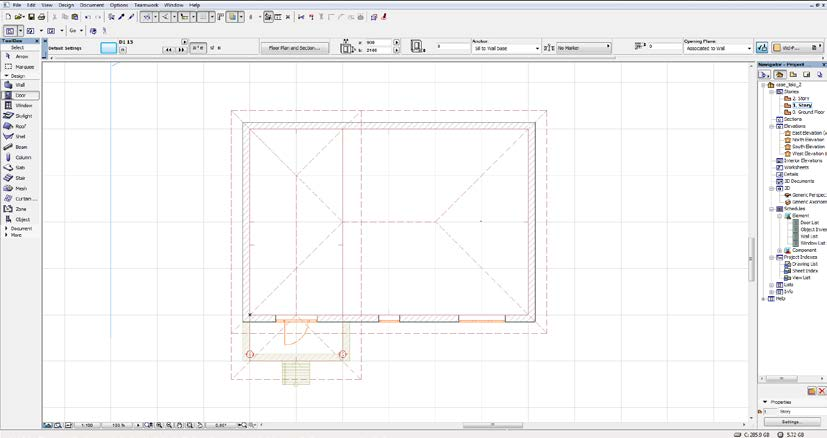The image size is (827, 438).
Task: Toggle the door geometry method button
Action: pyautogui.click(x=198, y=48)
